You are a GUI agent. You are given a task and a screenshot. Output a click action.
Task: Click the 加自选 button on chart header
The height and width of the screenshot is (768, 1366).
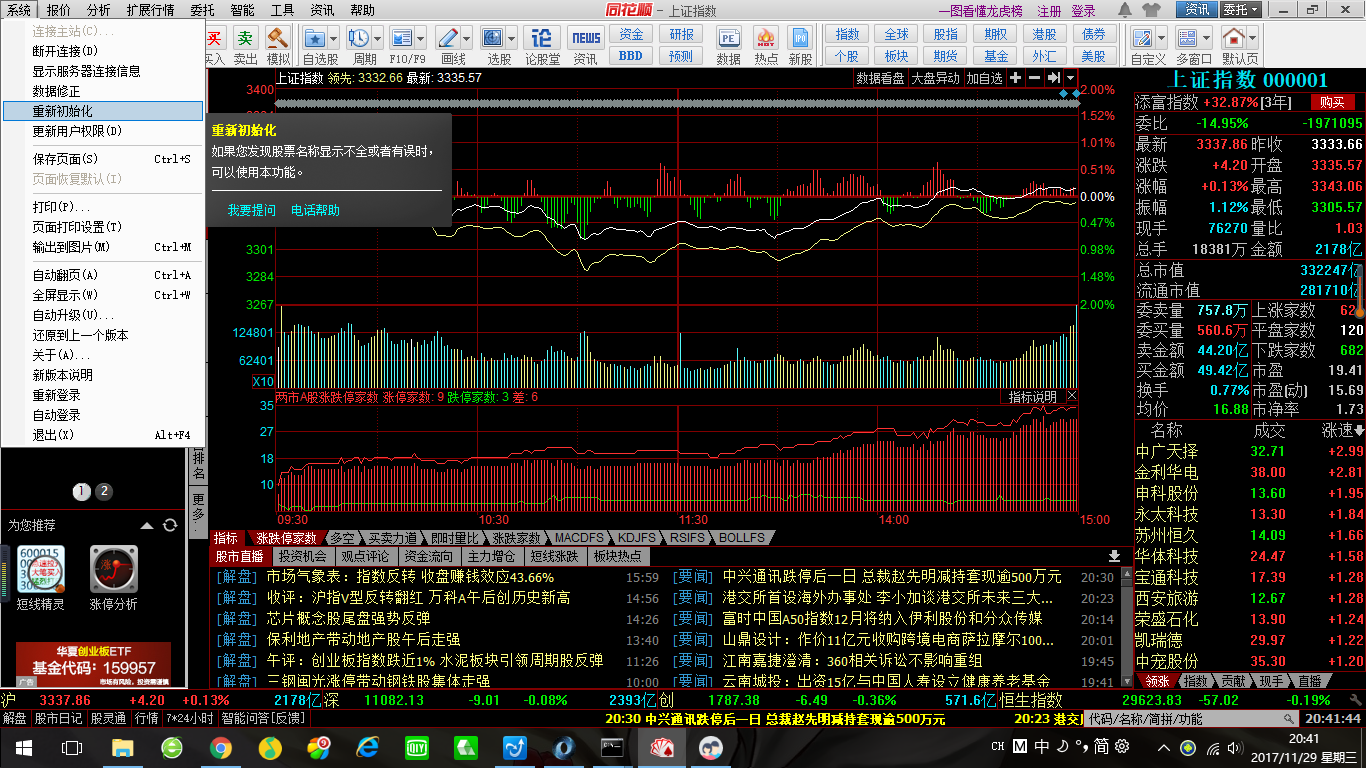983,78
